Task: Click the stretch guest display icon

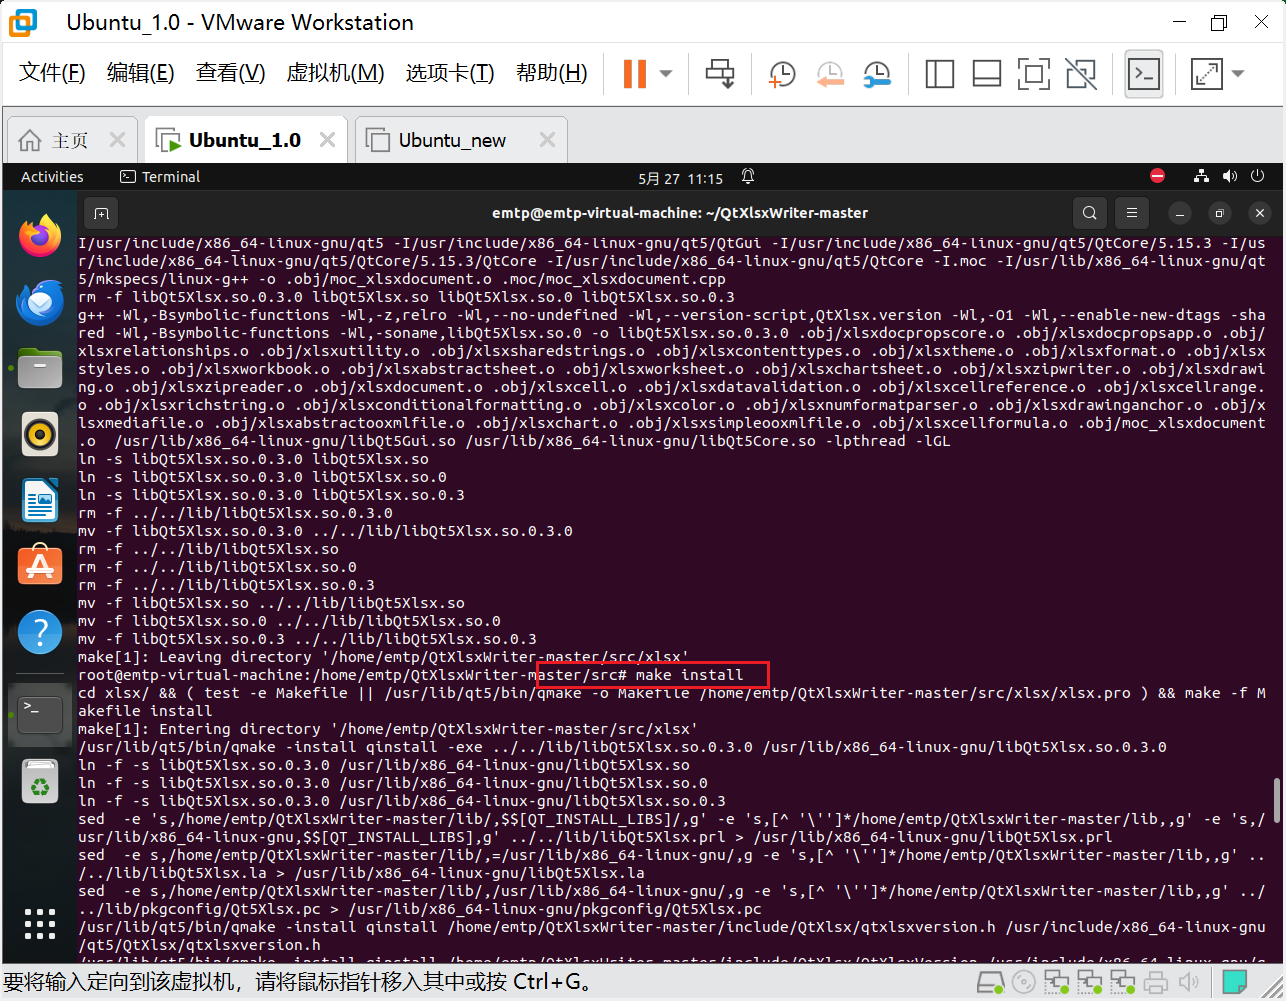Action: coord(1207,73)
